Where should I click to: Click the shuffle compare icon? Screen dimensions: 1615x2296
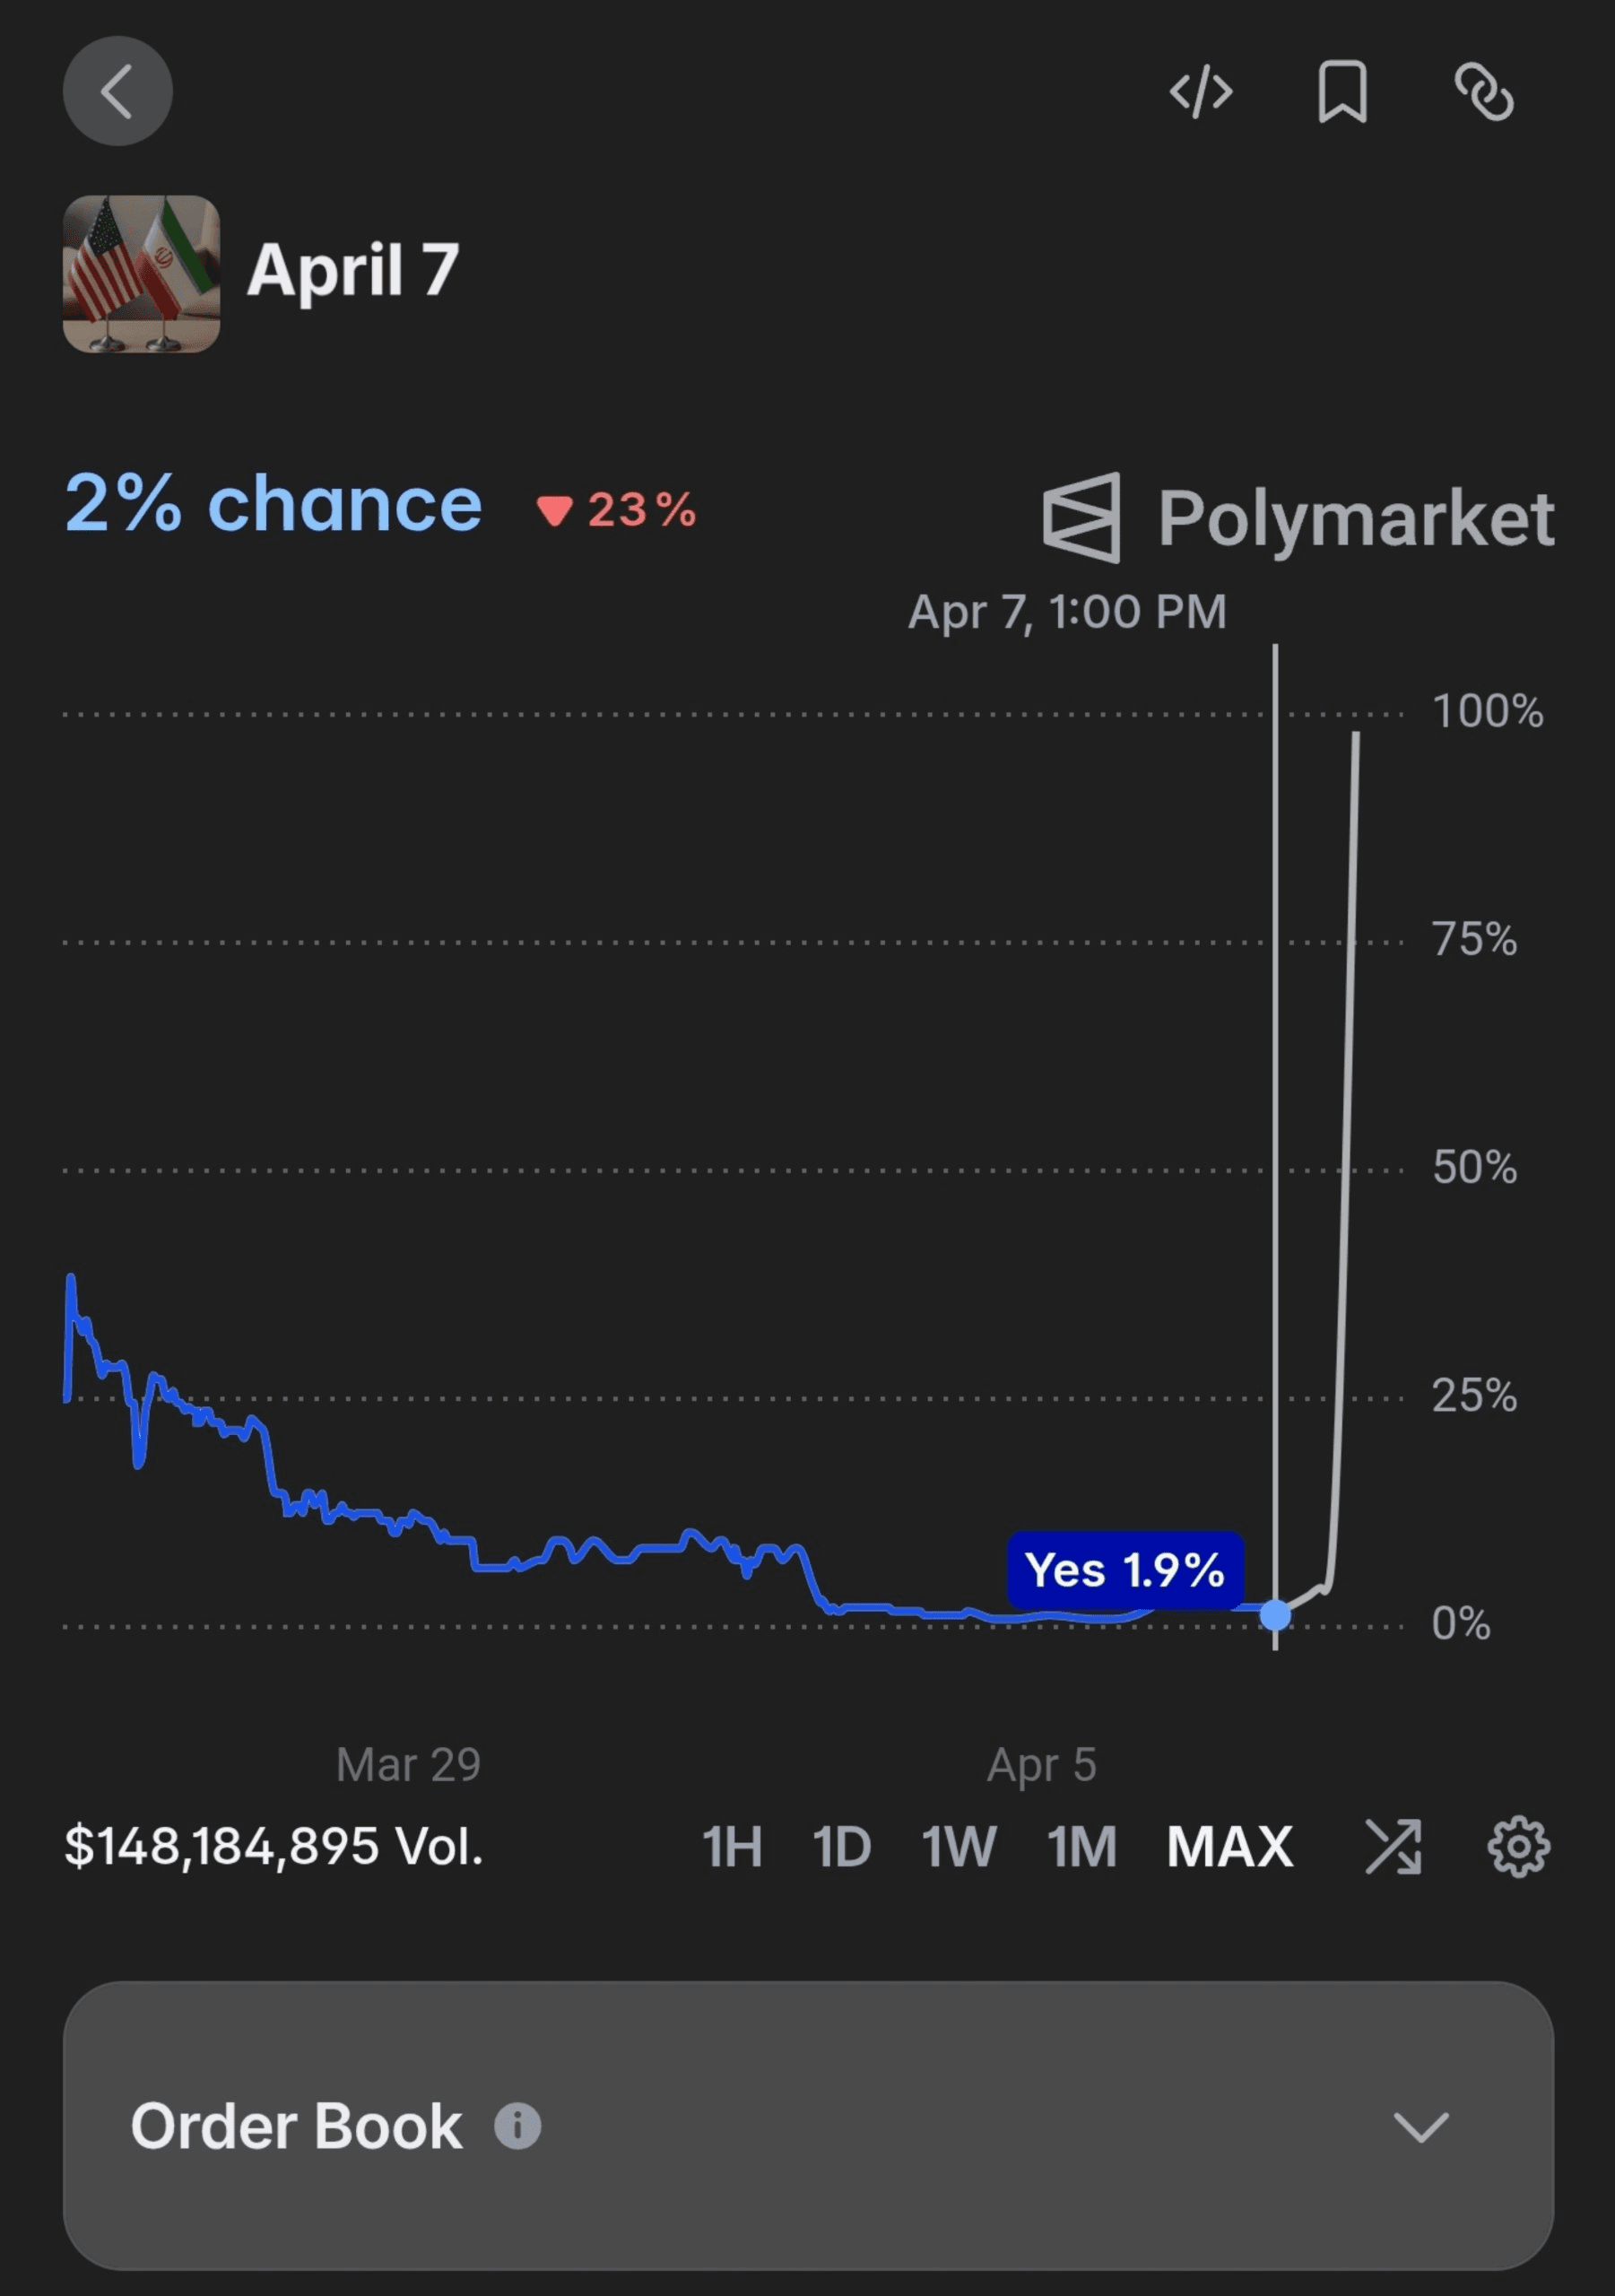click(1393, 1846)
